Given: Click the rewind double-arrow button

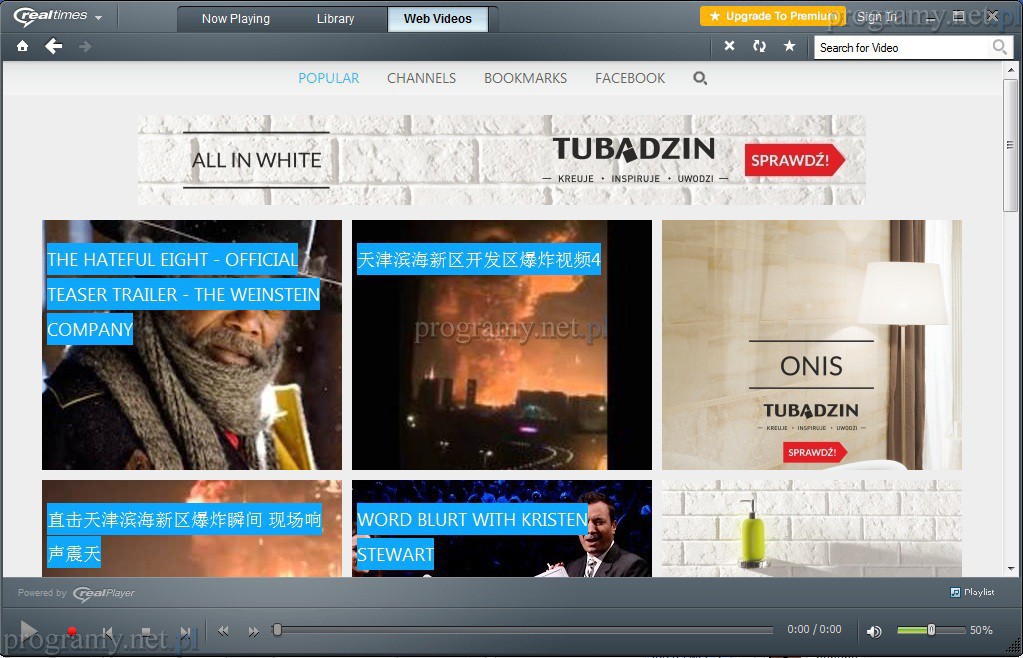Looking at the screenshot, I should (224, 631).
